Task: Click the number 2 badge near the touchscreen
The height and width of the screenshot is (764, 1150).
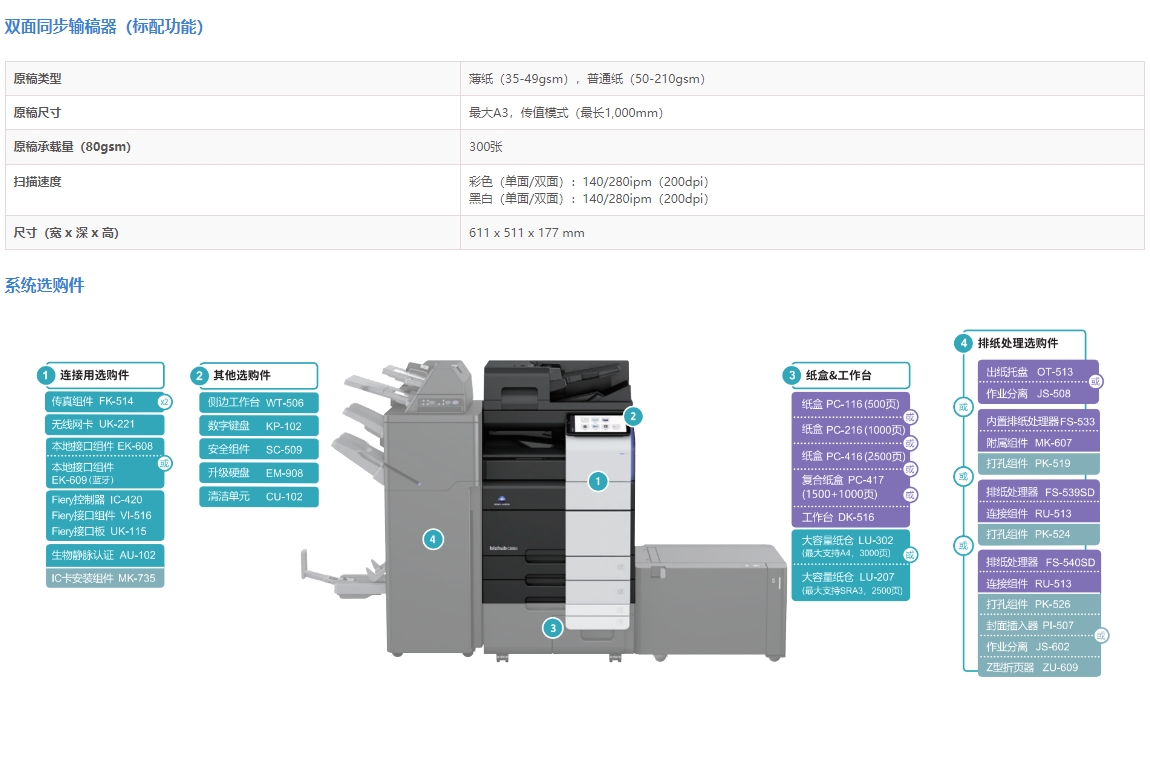Action: [632, 416]
